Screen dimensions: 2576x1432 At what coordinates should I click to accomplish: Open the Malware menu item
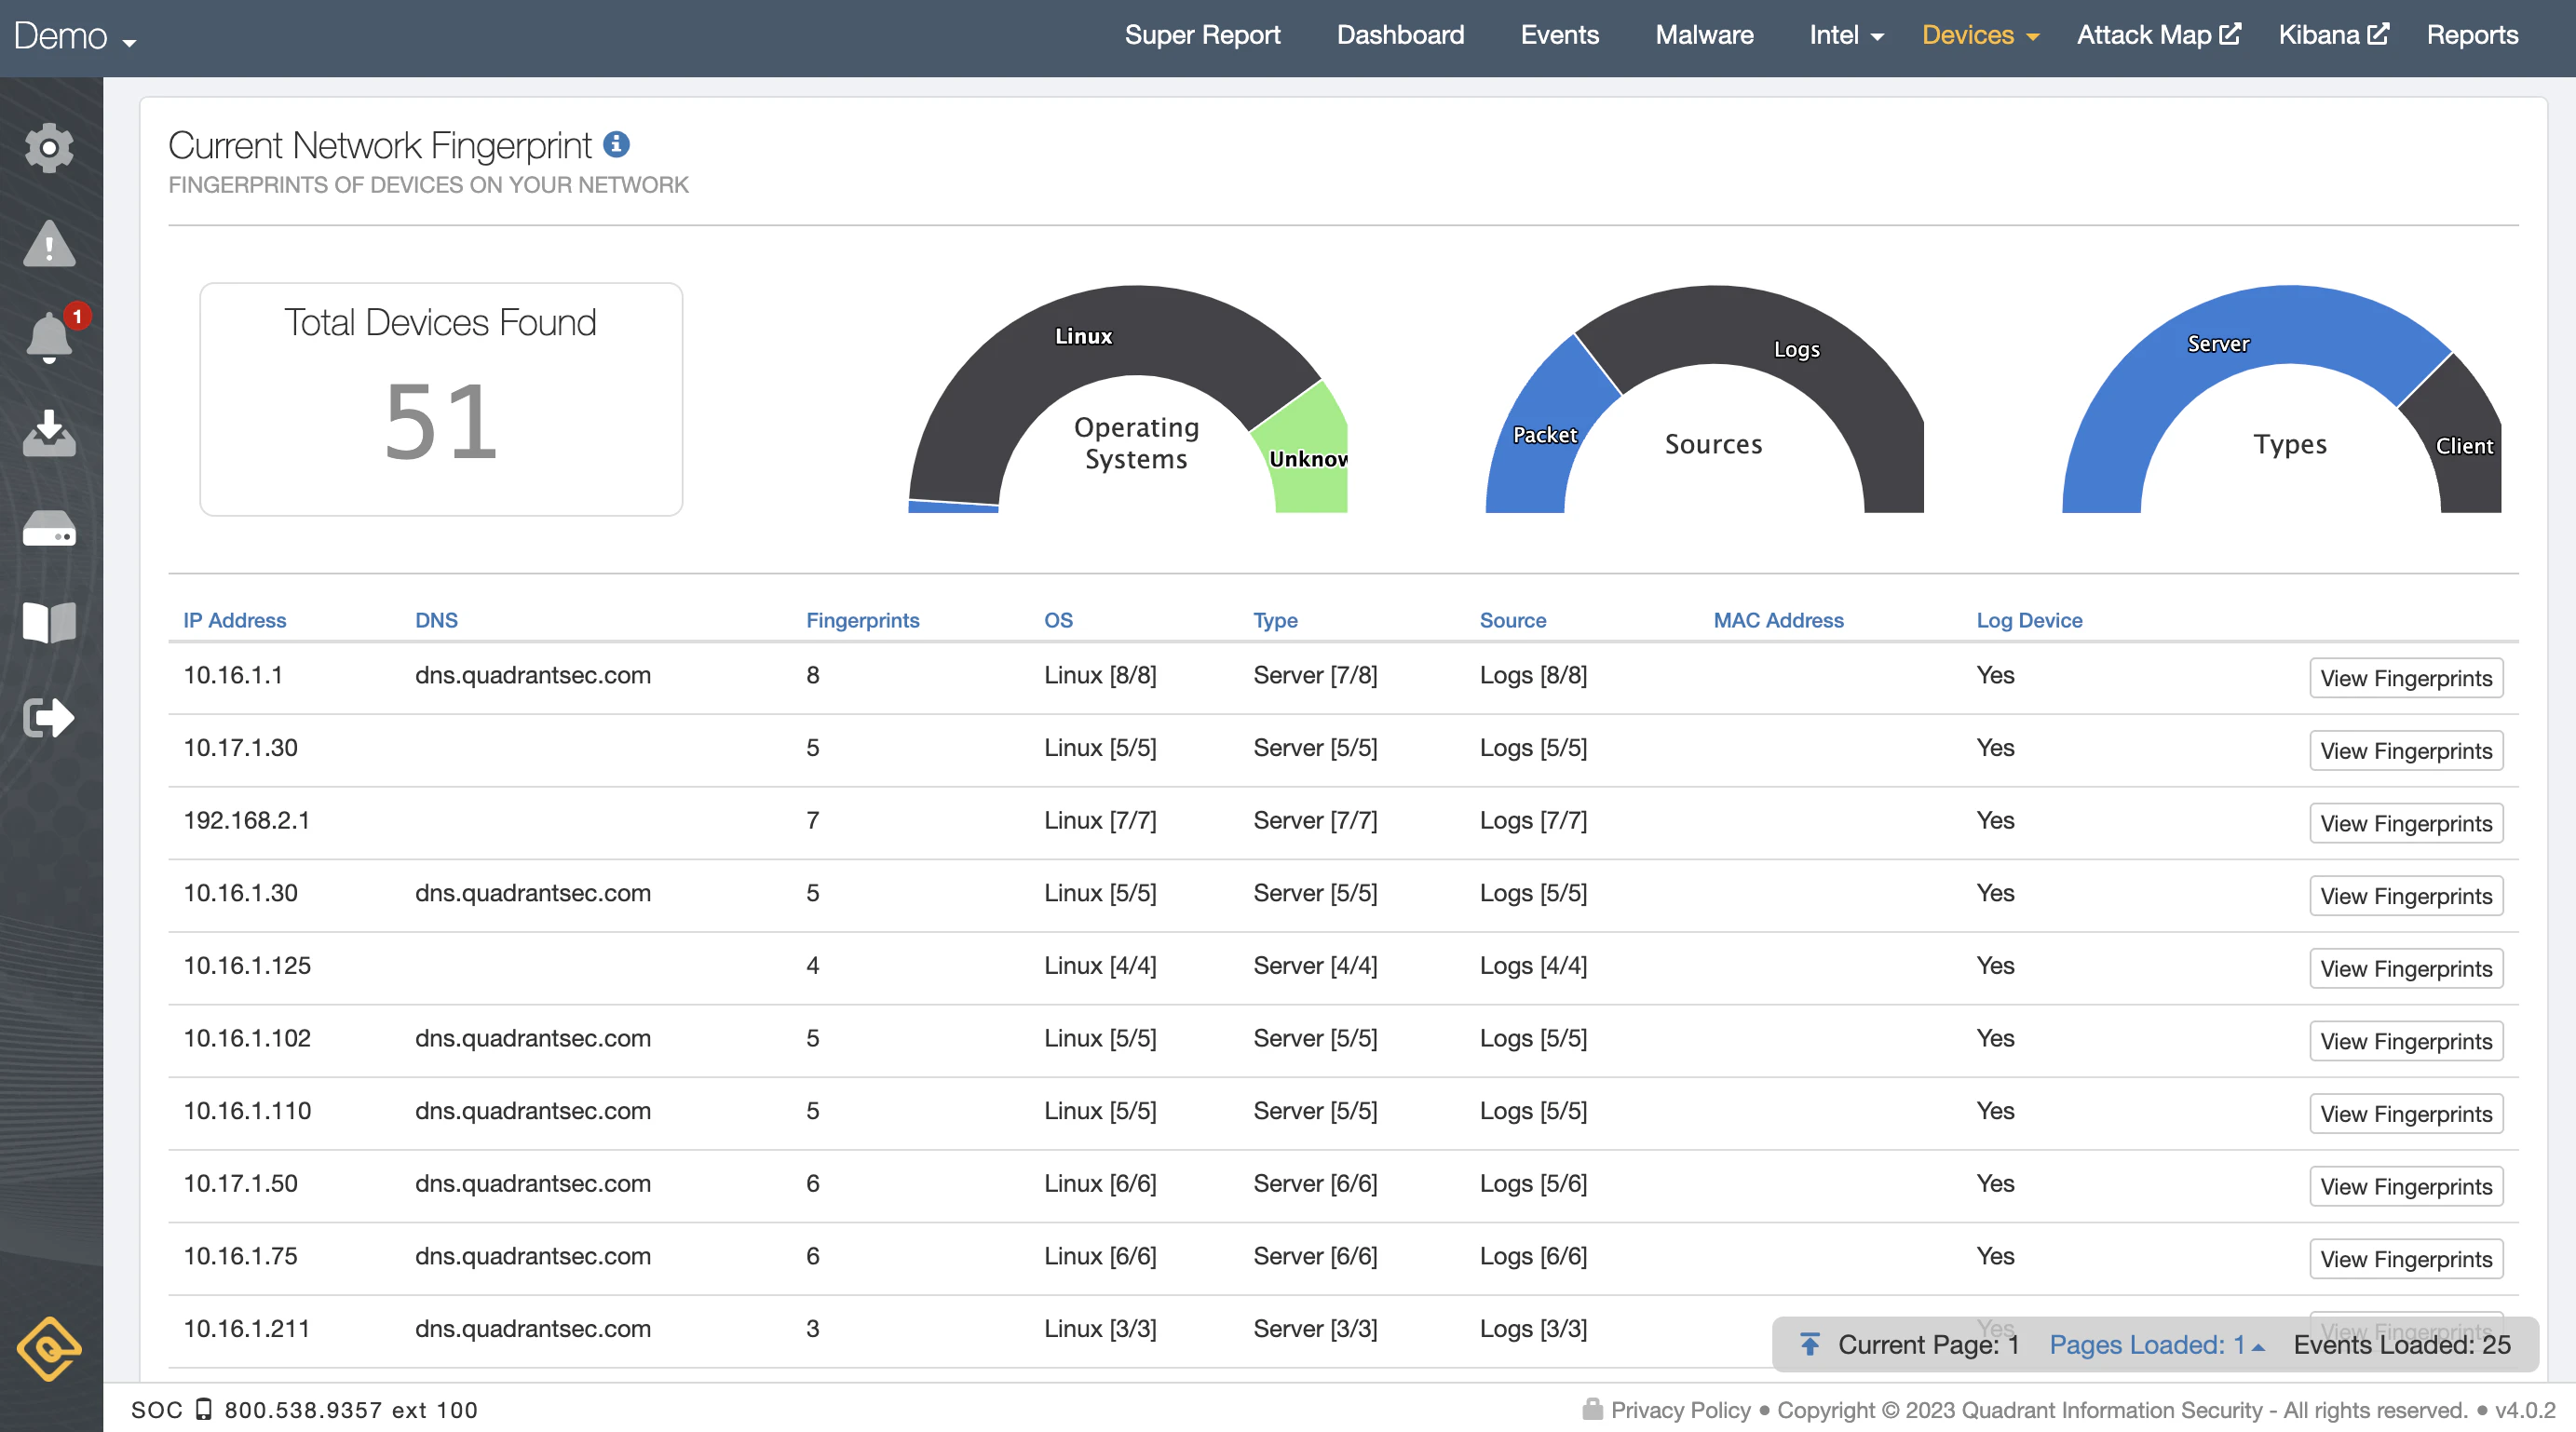click(1704, 35)
